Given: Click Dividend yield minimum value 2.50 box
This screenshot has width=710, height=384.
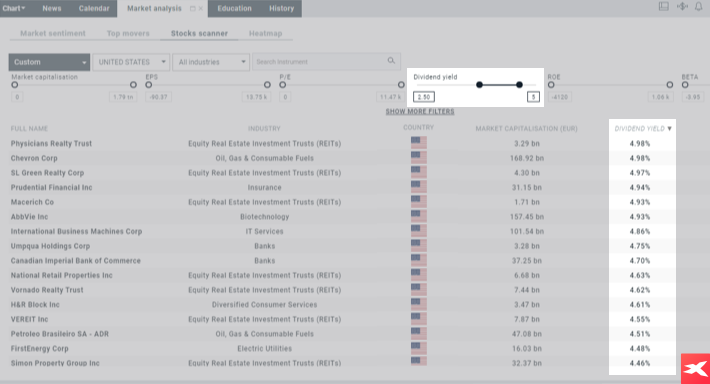Looking at the screenshot, I should coord(424,97).
